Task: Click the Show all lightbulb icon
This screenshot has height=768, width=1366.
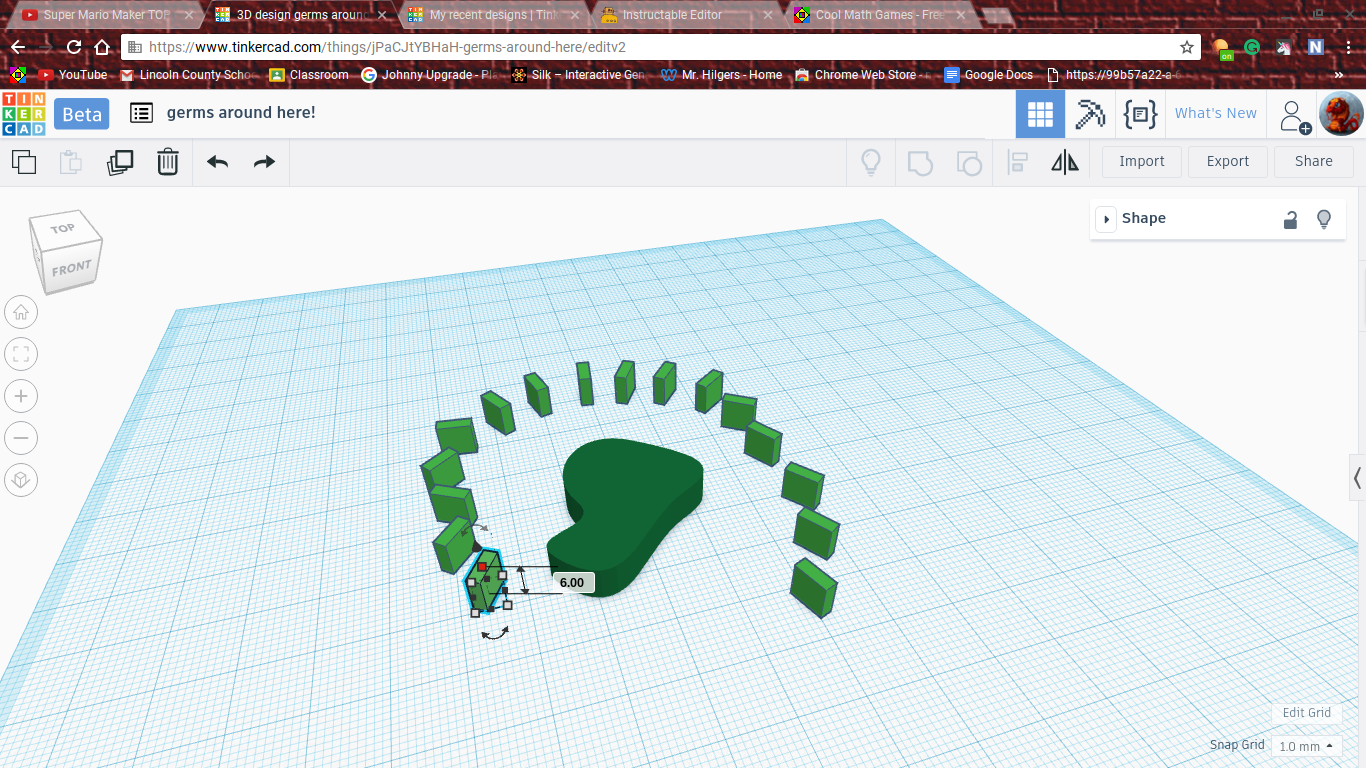Action: coord(871,162)
